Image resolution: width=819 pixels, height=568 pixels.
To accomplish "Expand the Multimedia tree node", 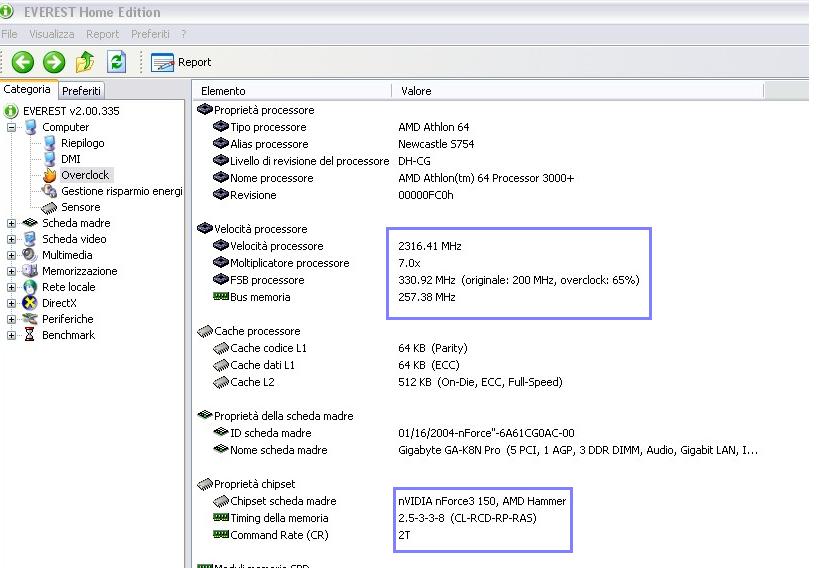I will pos(11,255).
